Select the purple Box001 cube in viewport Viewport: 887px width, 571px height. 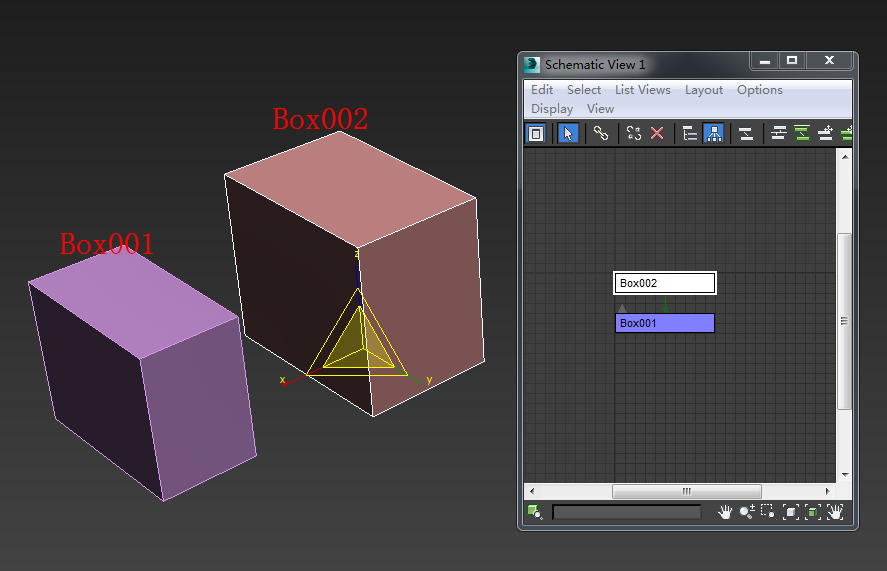(x=144, y=373)
